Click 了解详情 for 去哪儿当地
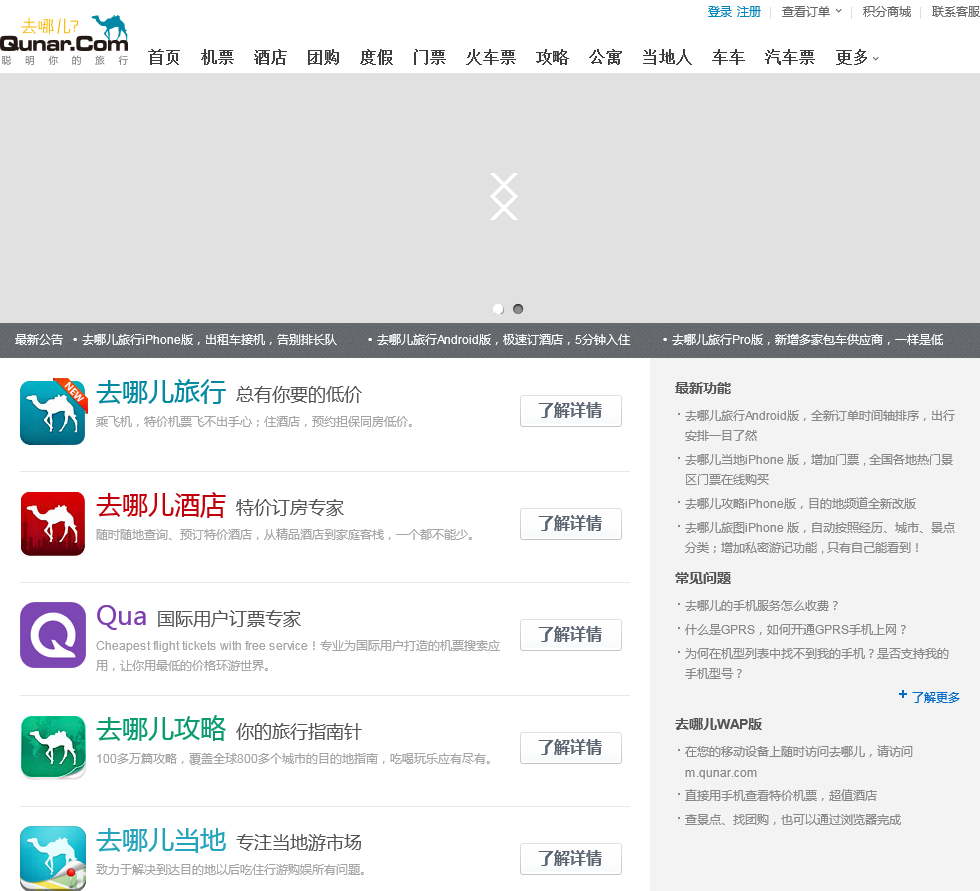980x891 pixels. (571, 859)
